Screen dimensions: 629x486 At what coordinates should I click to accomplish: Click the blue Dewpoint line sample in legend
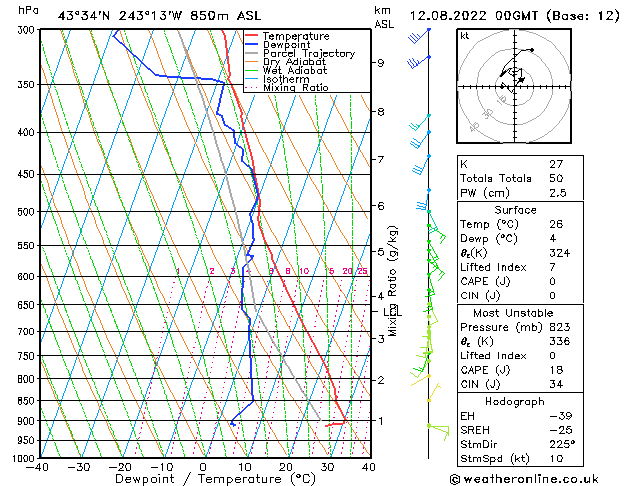252,45
